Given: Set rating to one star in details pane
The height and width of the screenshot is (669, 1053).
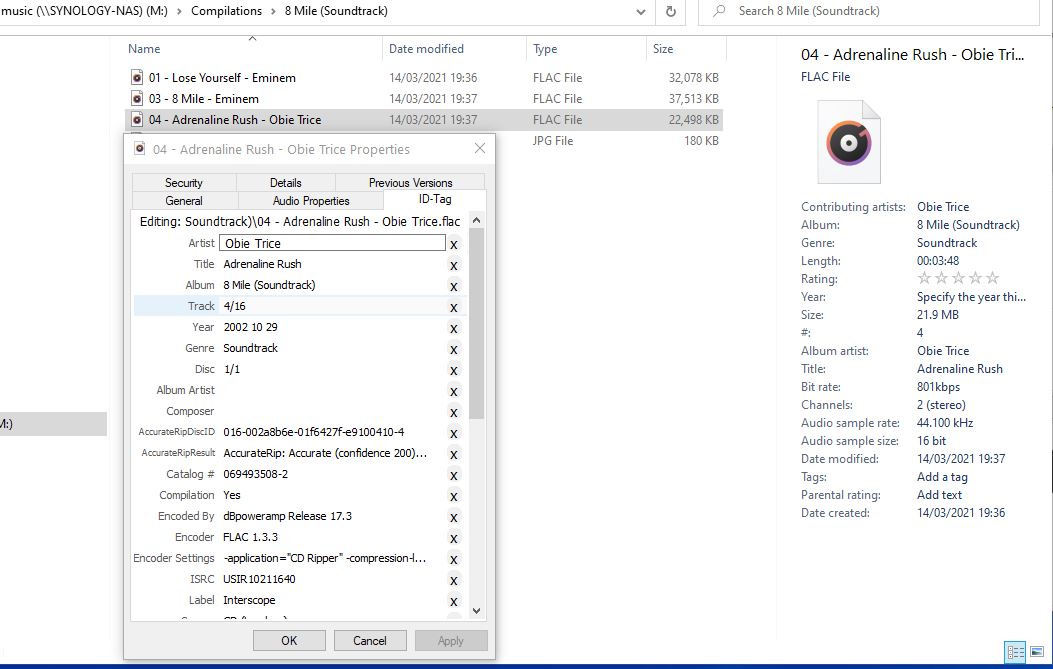Looking at the screenshot, I should click(x=924, y=278).
